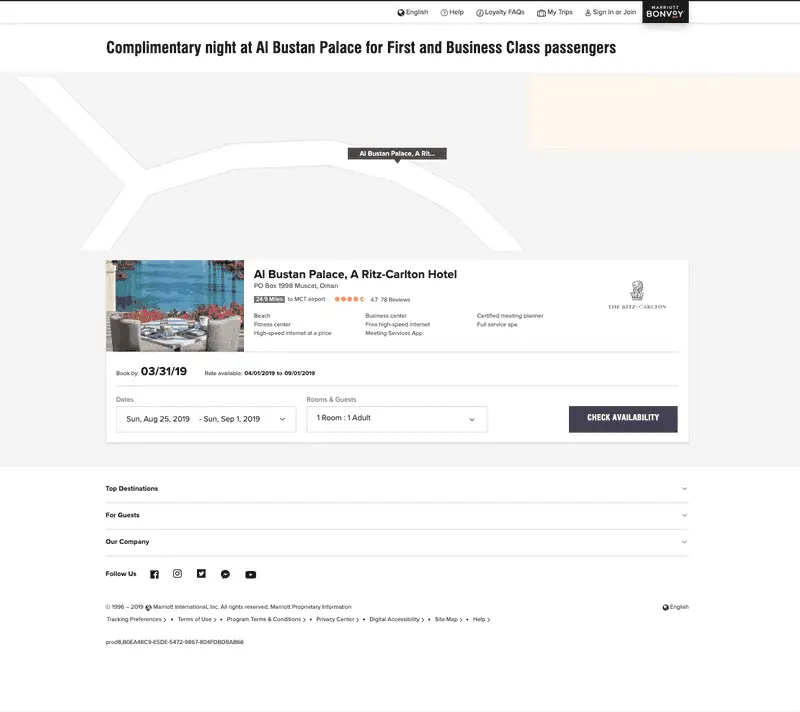Click the Business center amenity
Viewport: 800px width, 712px height.
(x=386, y=316)
